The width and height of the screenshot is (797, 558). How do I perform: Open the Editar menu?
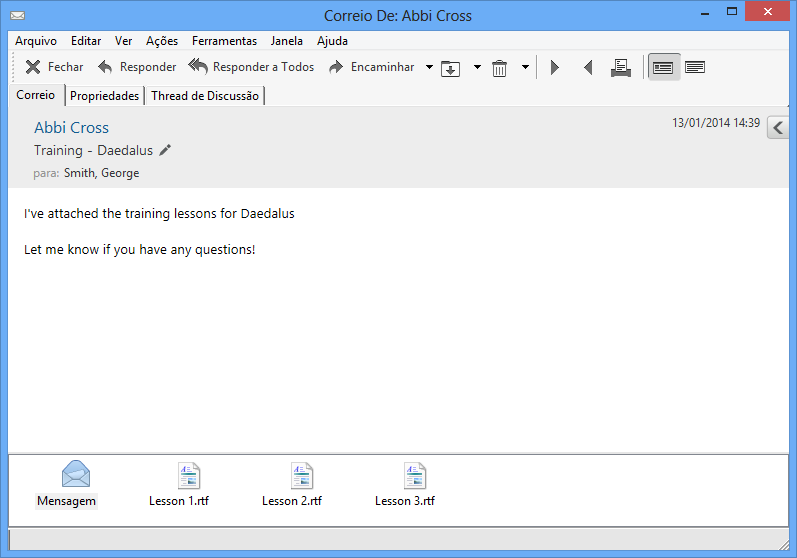click(x=86, y=41)
